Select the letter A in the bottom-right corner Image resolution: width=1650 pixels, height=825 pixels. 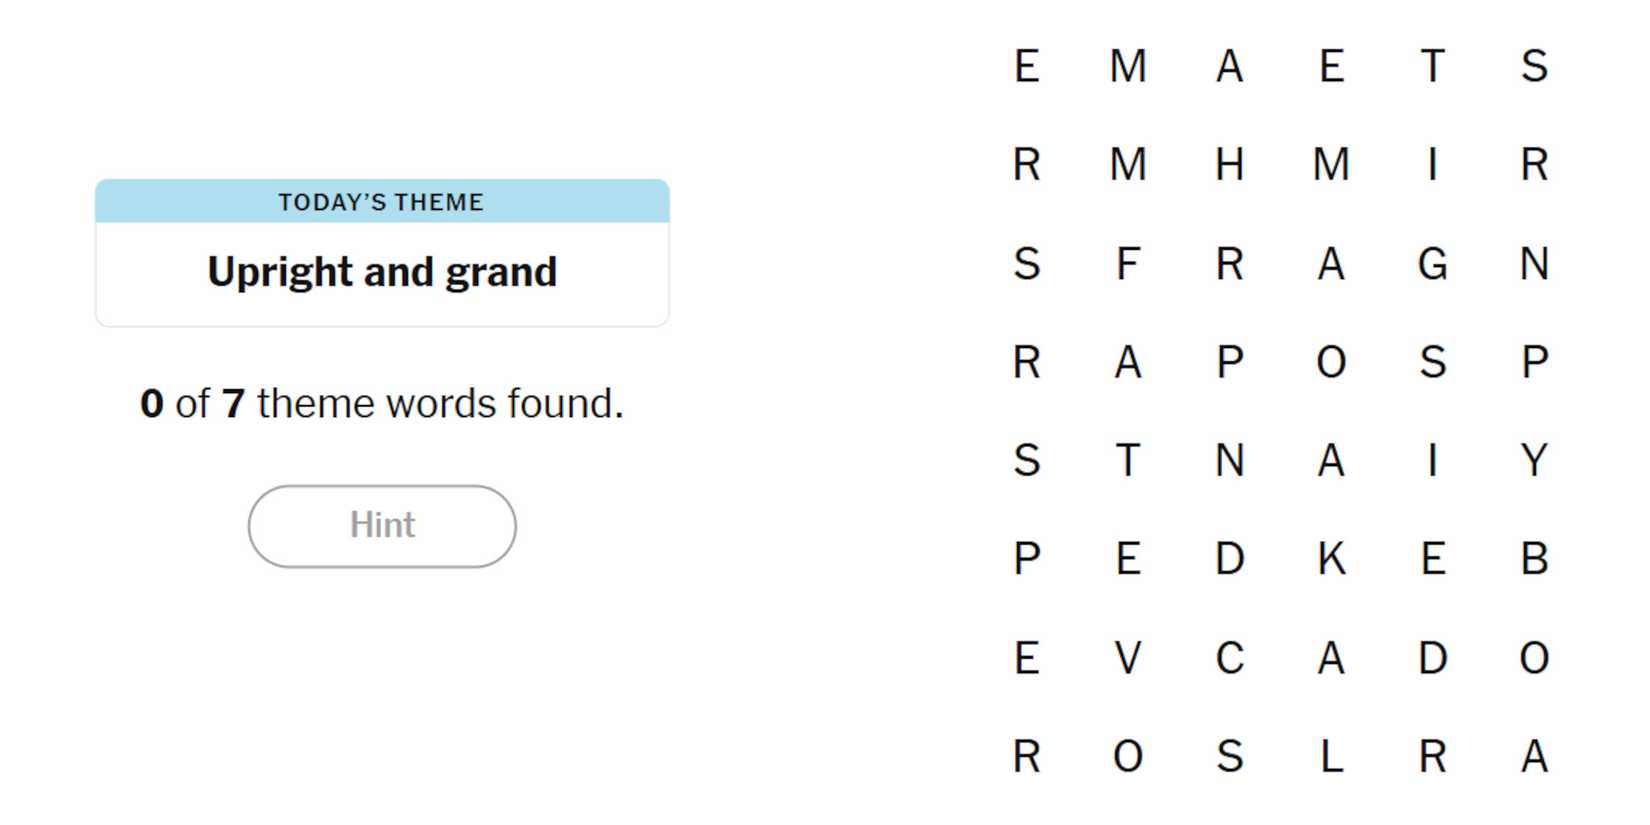pos(1534,756)
